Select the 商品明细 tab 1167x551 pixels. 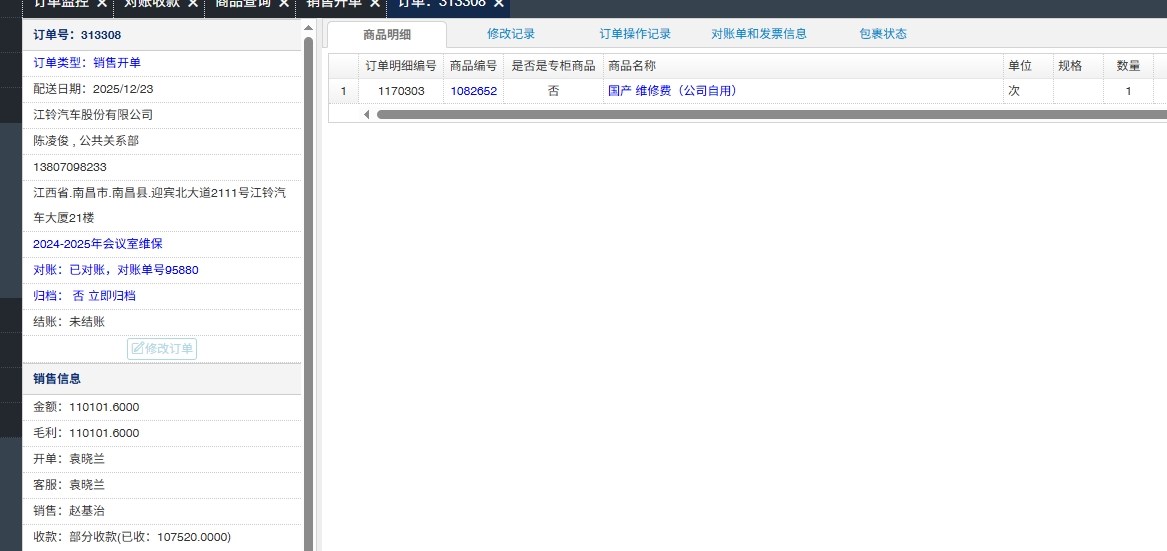tap(387, 34)
